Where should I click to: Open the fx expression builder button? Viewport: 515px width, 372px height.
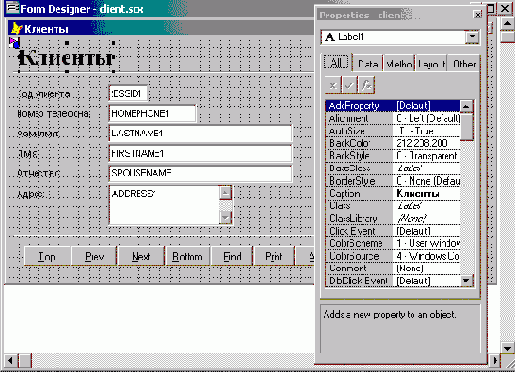point(366,85)
